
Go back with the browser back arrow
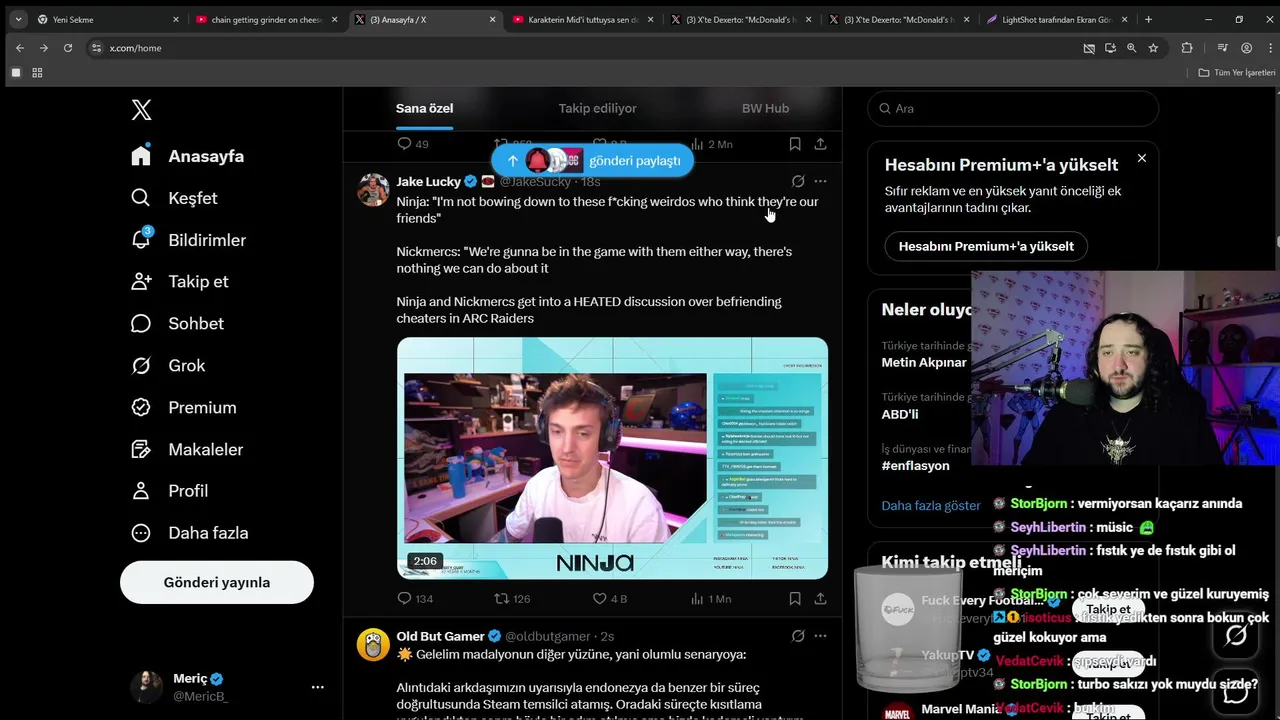[20, 48]
